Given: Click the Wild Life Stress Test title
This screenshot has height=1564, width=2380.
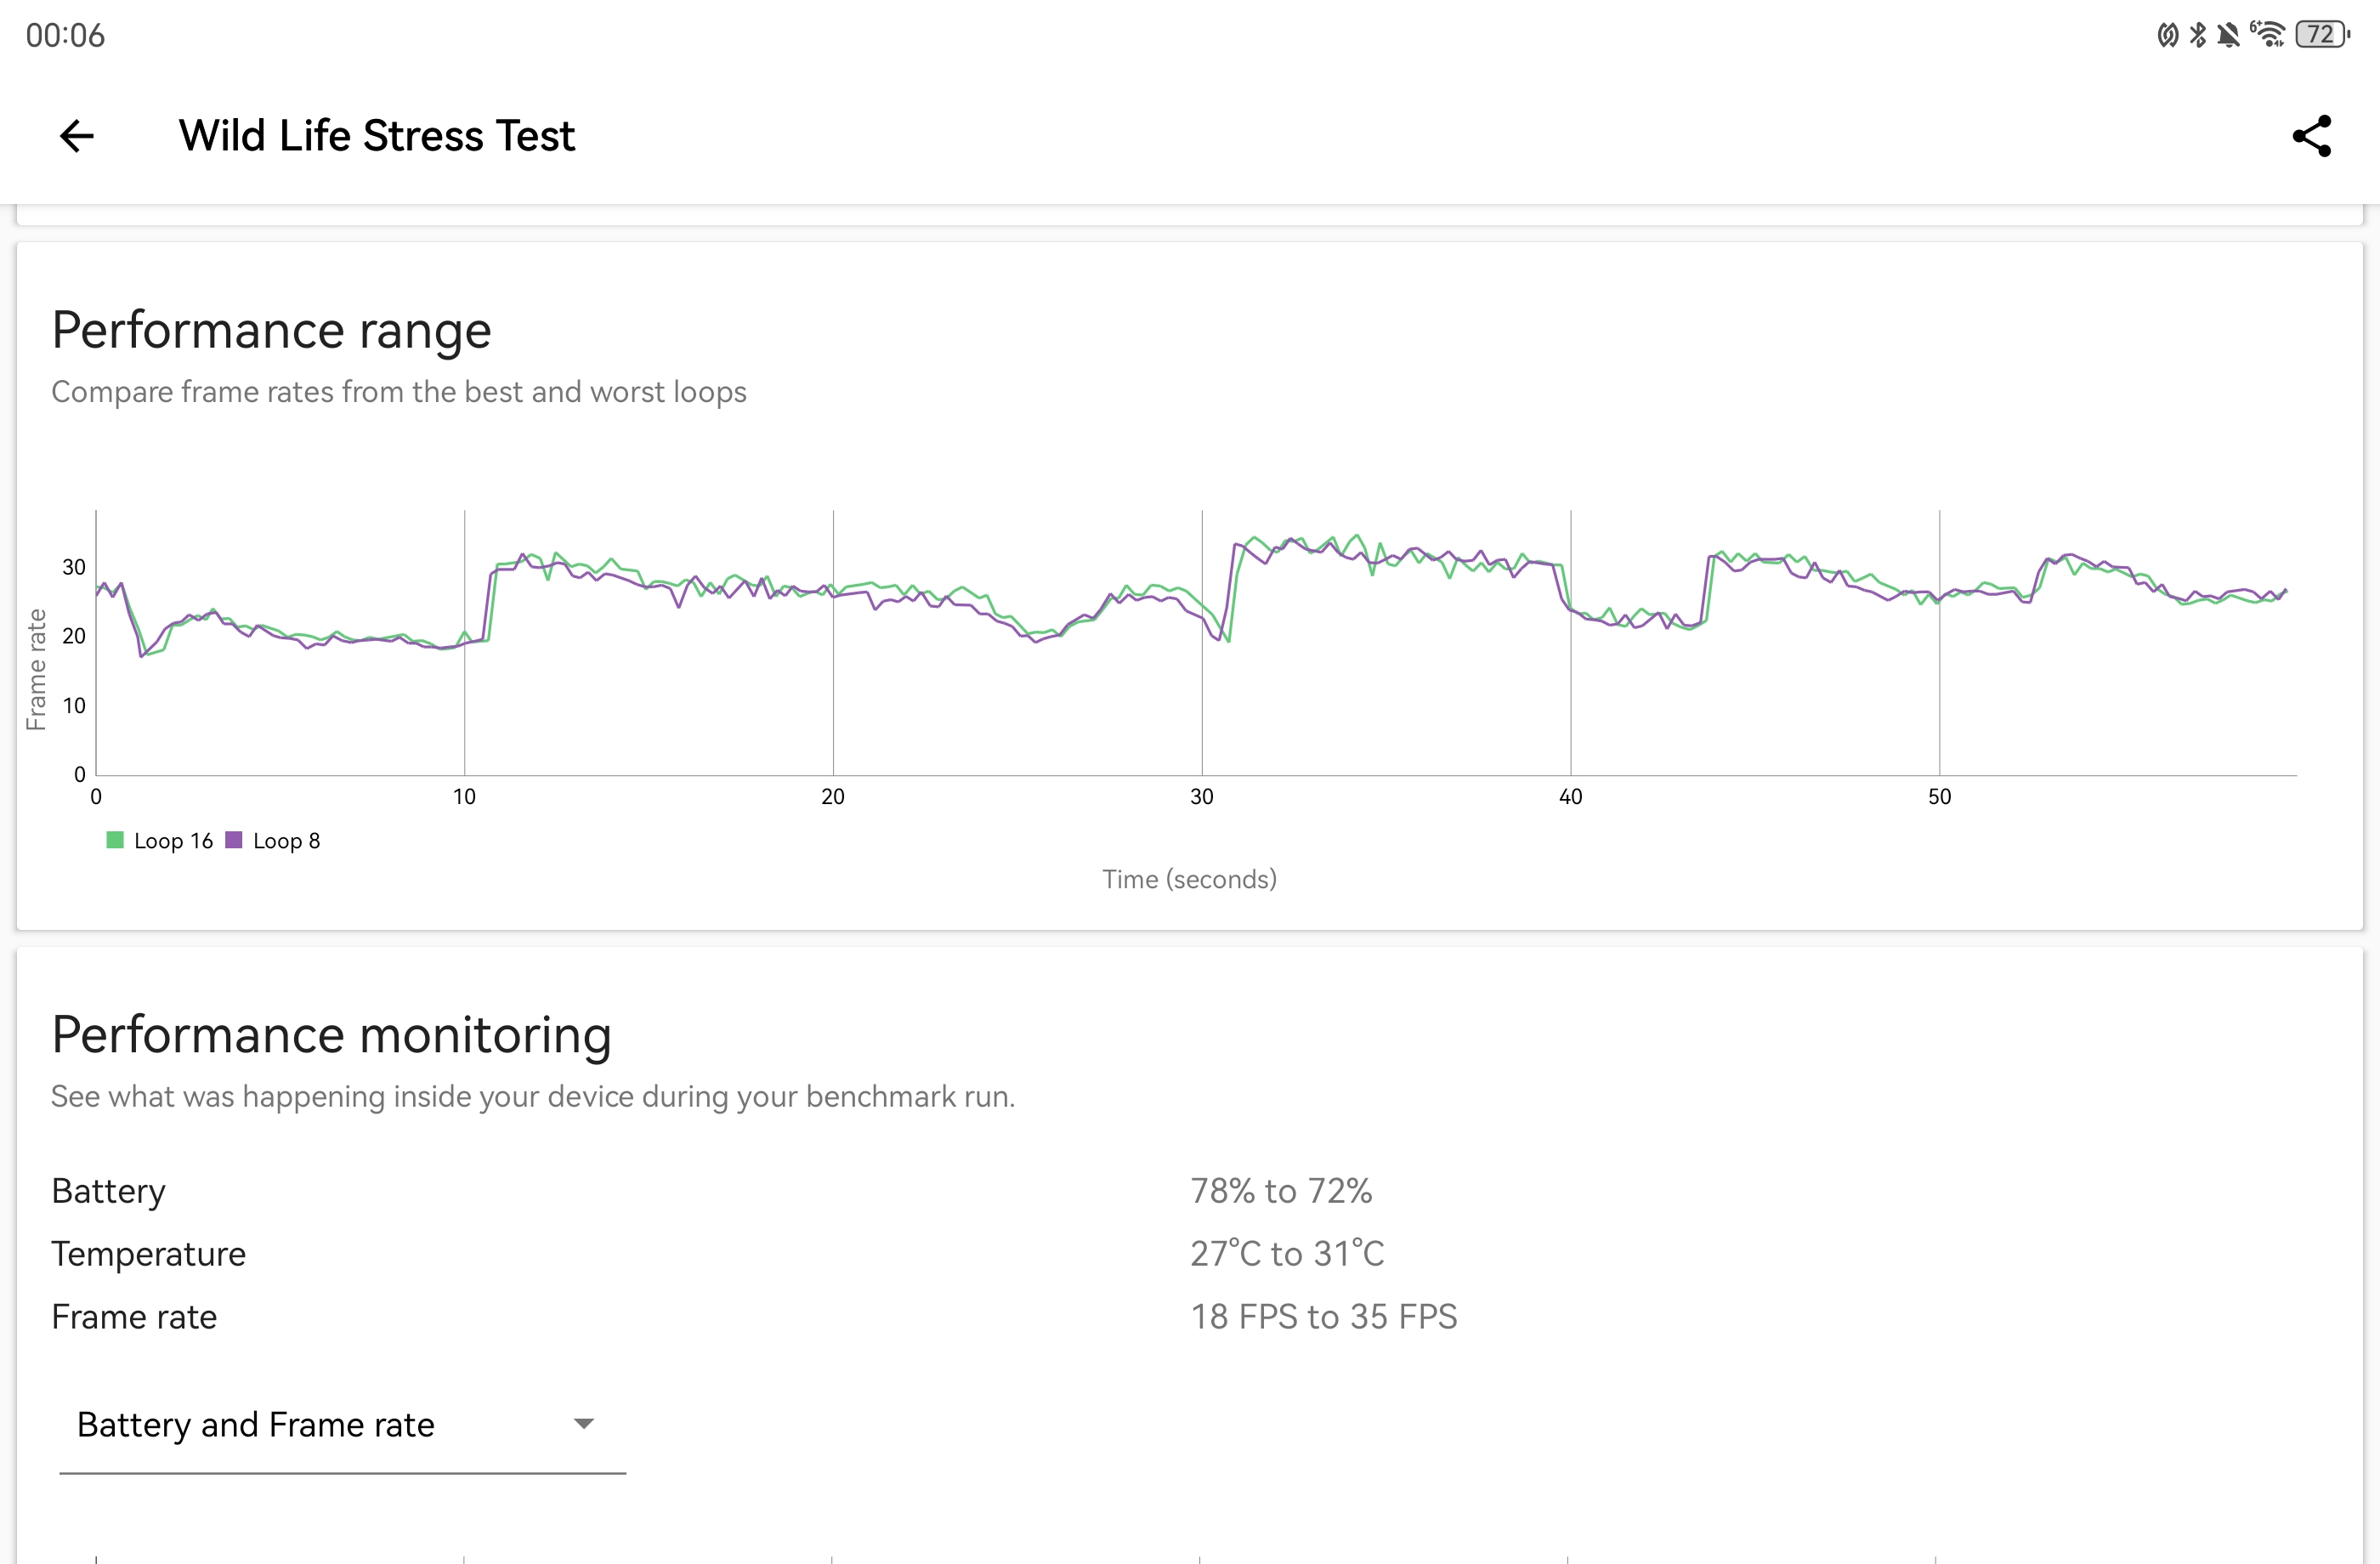Looking at the screenshot, I should 376,136.
